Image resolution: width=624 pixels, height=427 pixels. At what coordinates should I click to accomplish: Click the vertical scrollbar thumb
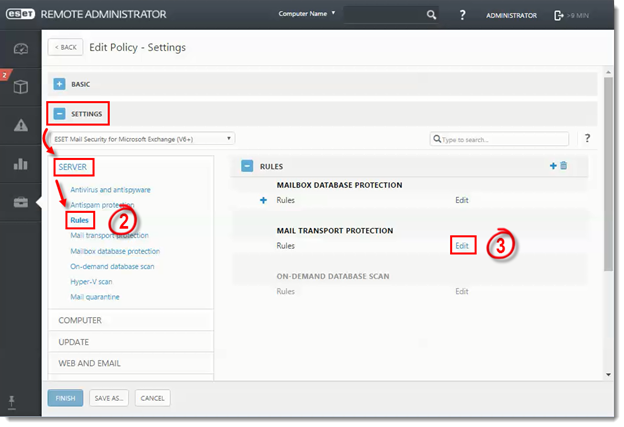(x=608, y=174)
